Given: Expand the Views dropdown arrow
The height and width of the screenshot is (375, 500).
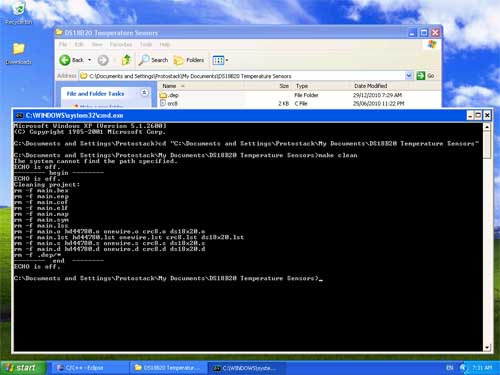Looking at the screenshot, I should coord(227,60).
